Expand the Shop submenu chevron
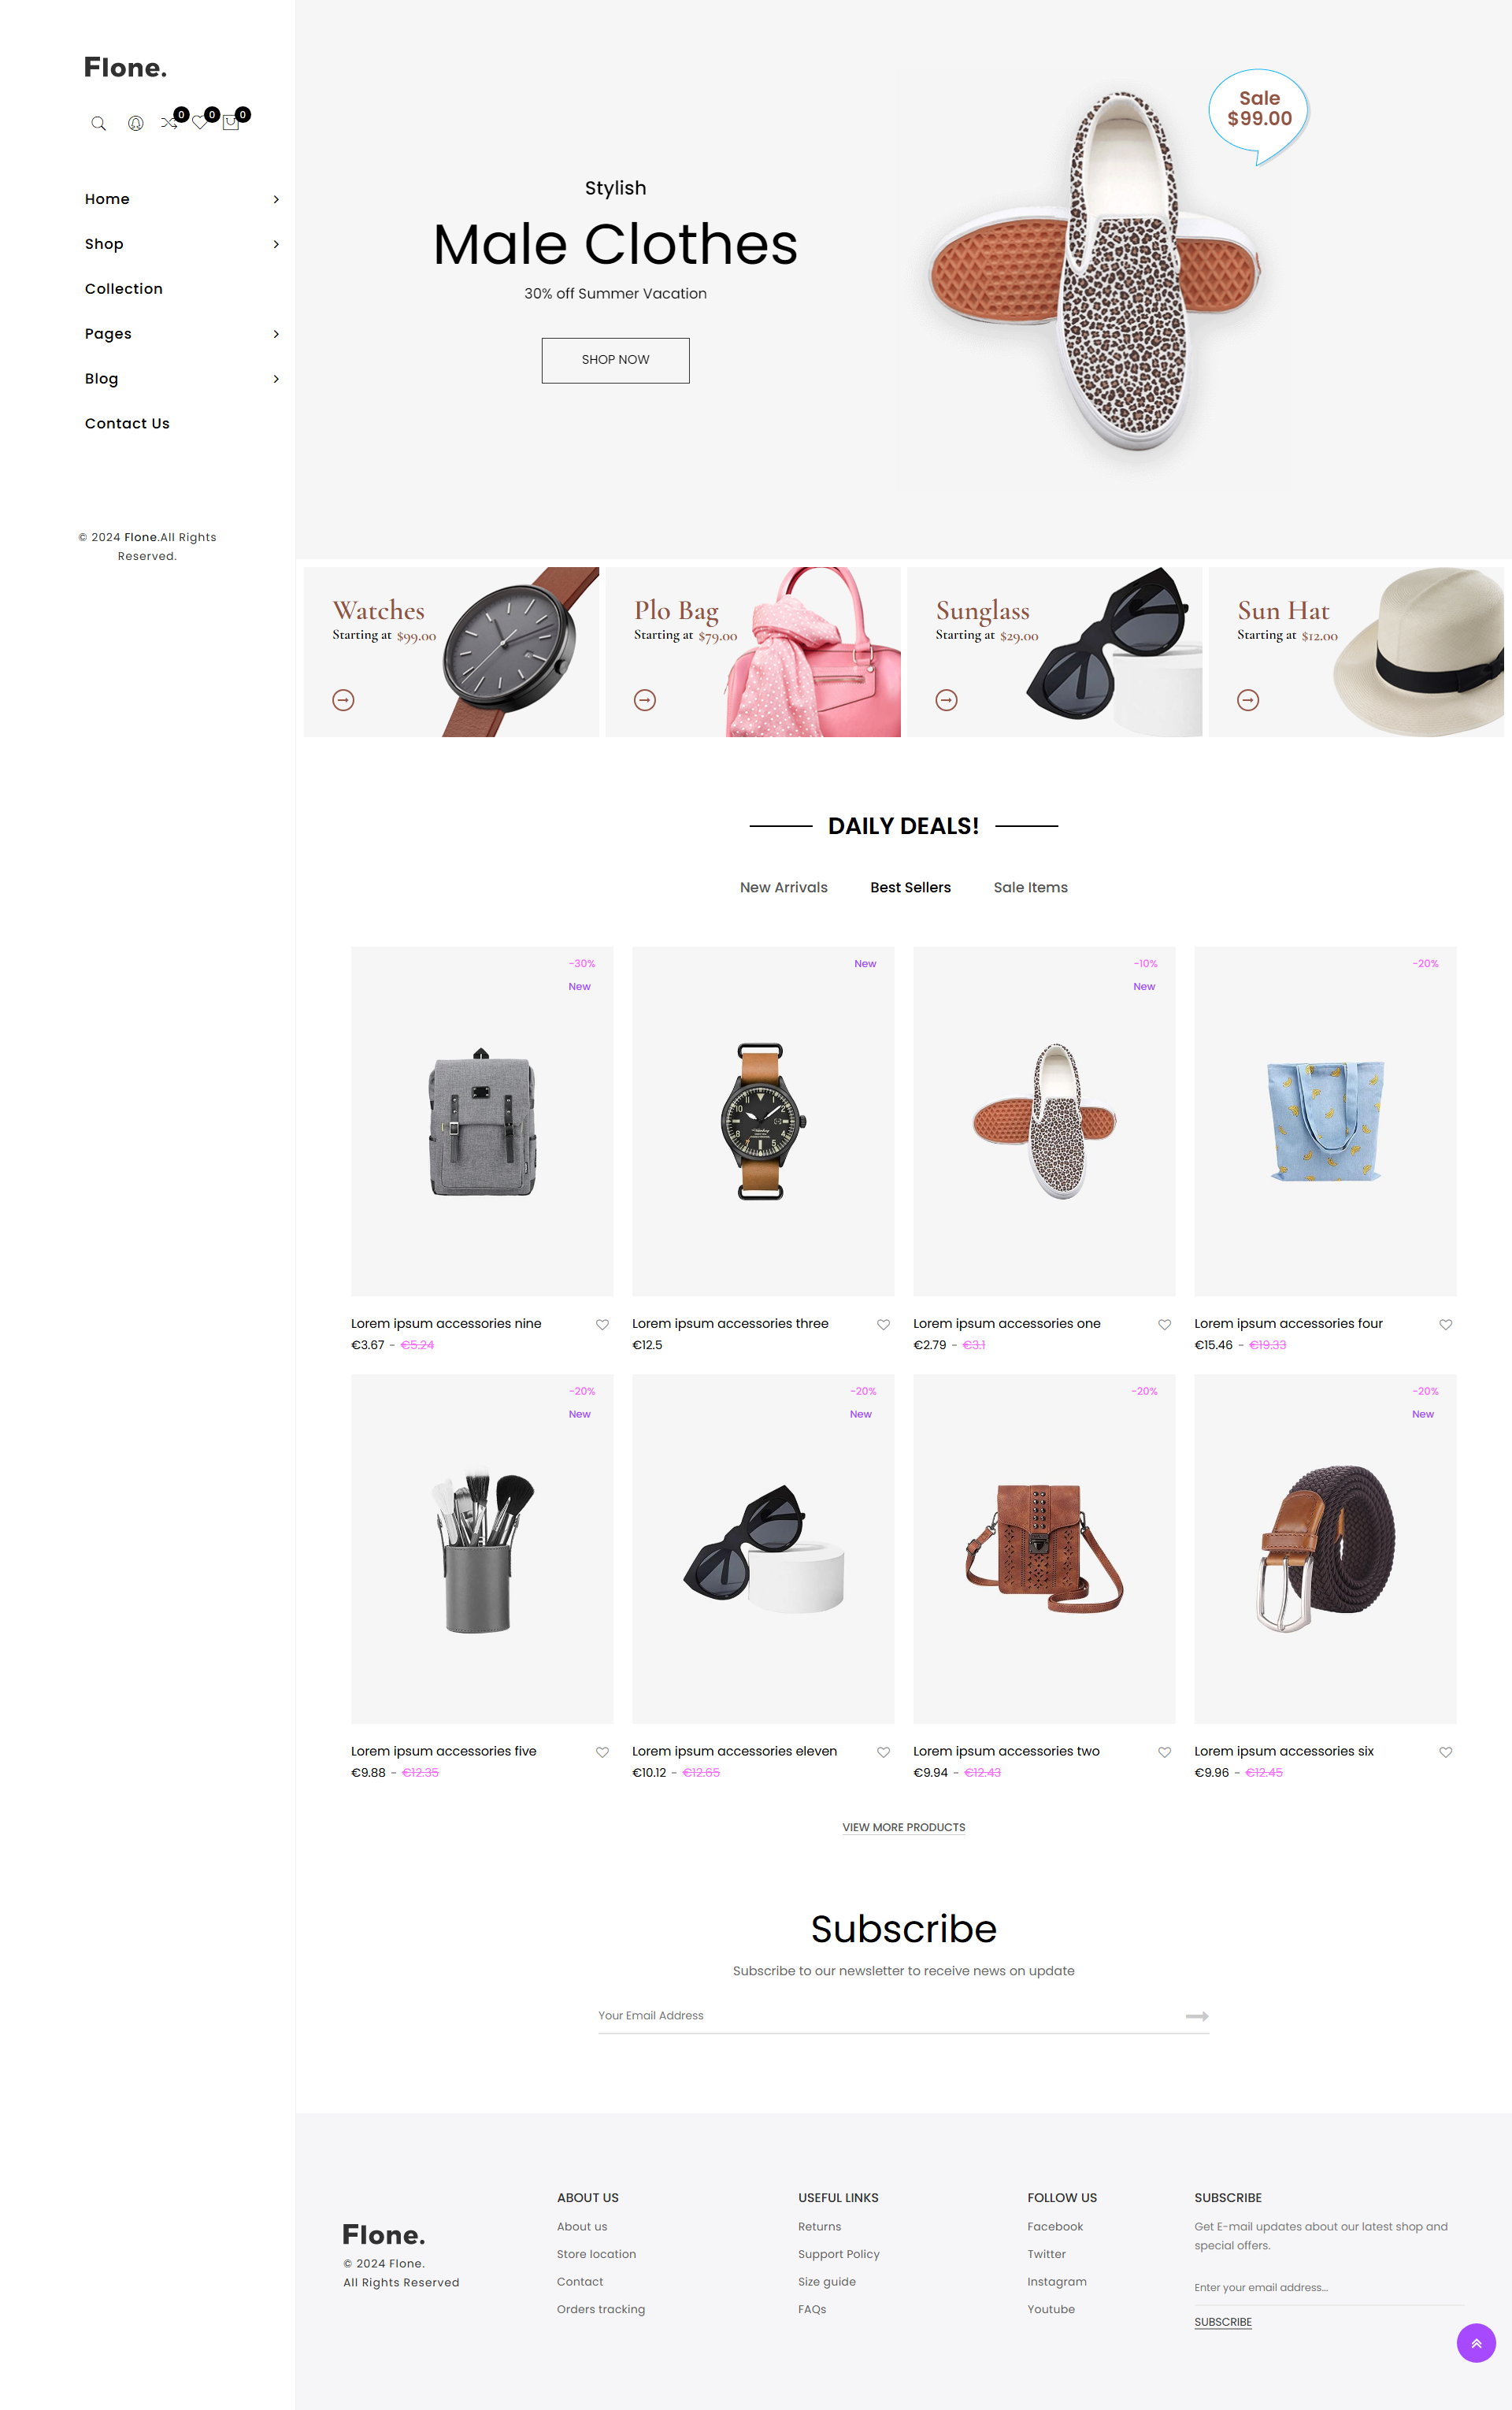Viewport: 1512px width, 2410px height. coord(276,244)
